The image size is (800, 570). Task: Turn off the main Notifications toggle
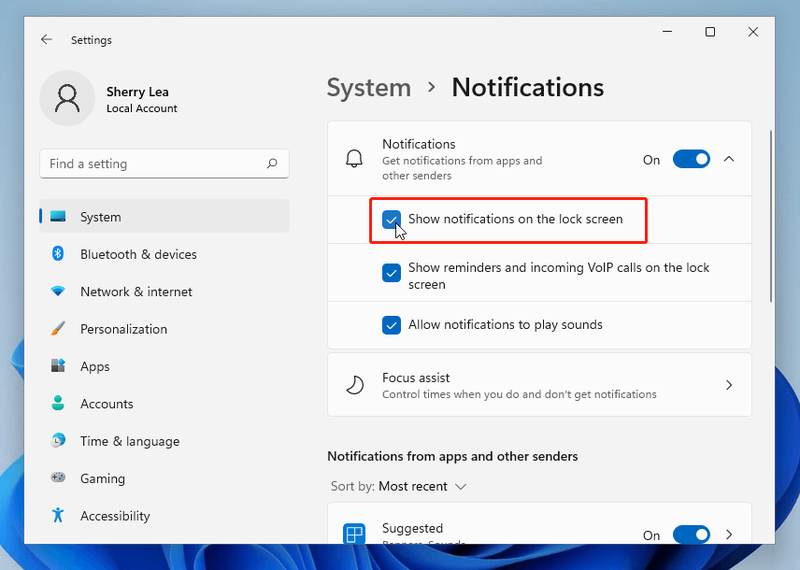(x=691, y=159)
